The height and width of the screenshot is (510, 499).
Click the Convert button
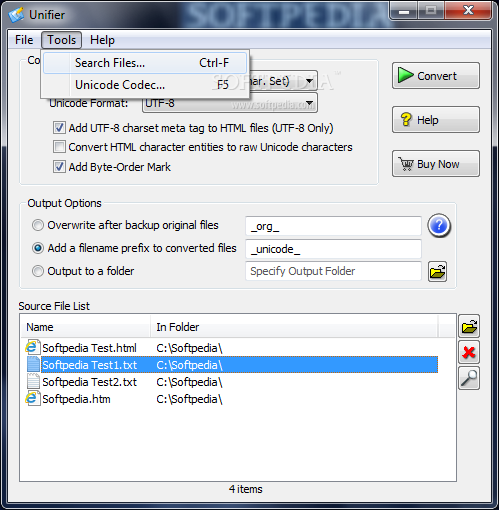(x=436, y=76)
